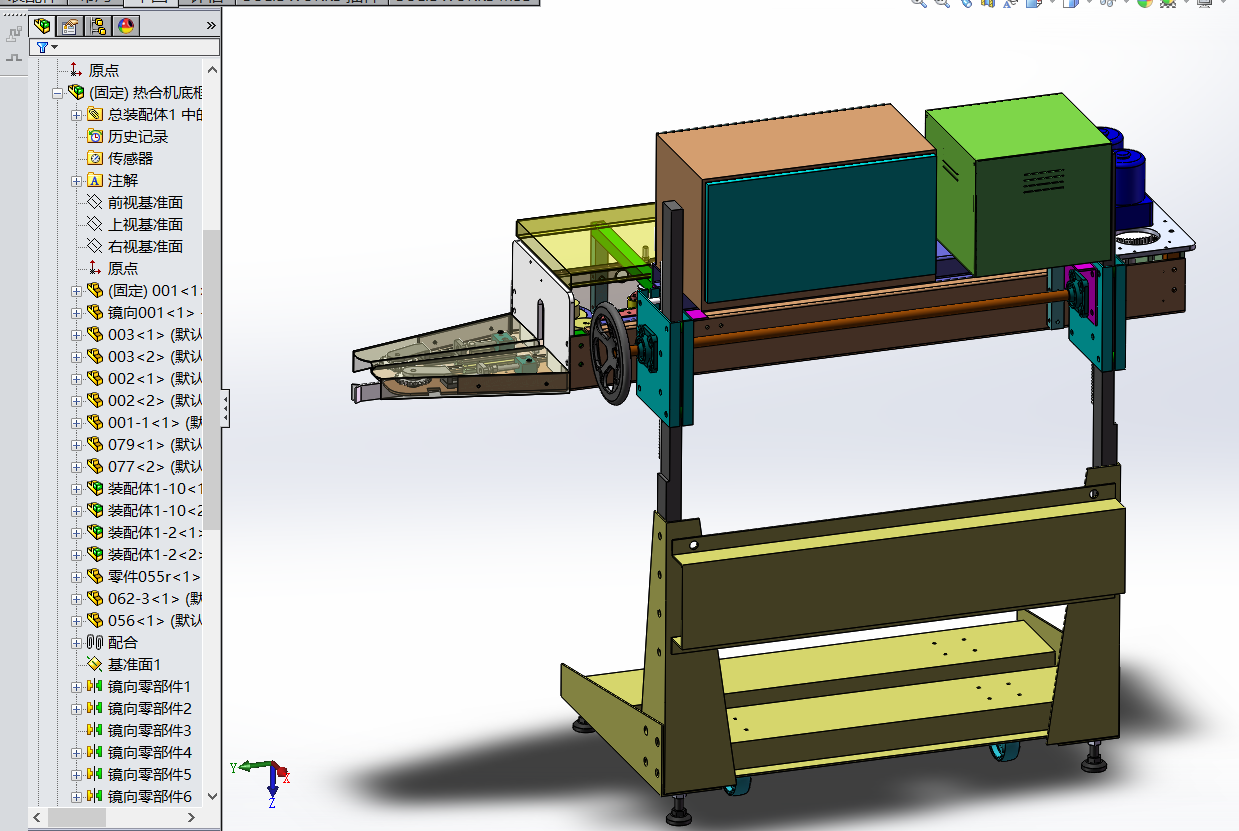Expand the 注解 annotations node
Image resolution: width=1239 pixels, height=831 pixels.
77,180
